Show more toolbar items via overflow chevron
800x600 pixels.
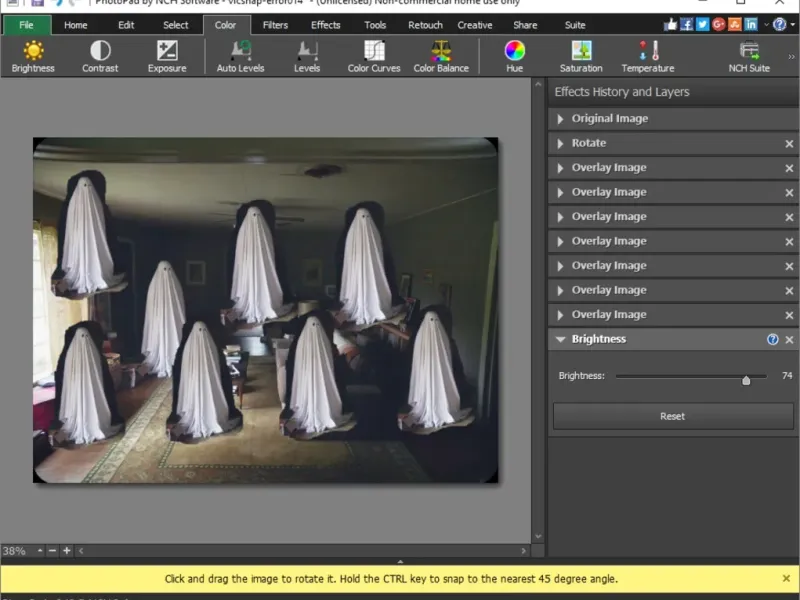point(791,57)
